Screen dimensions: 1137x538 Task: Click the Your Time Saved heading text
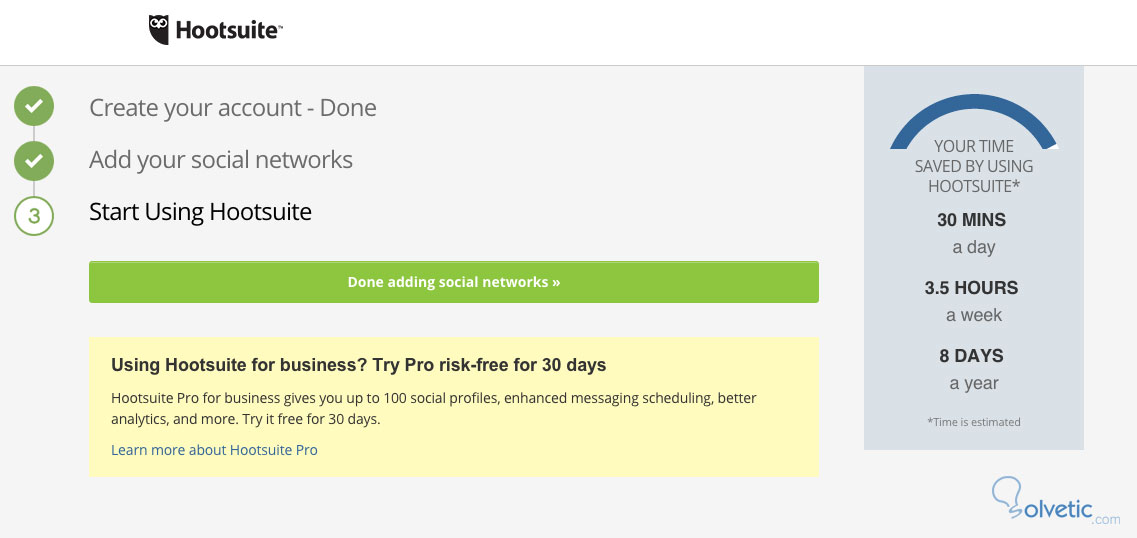tap(974, 166)
